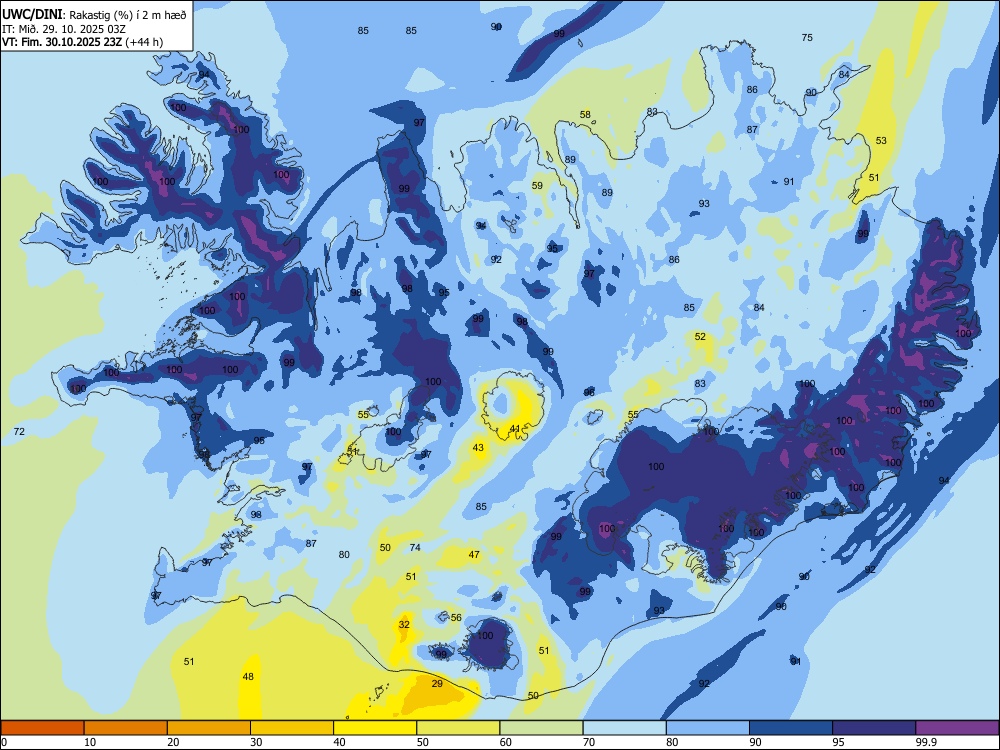
Task: Click the 95–99.9 navy legend swatch
Action: (x=874, y=728)
